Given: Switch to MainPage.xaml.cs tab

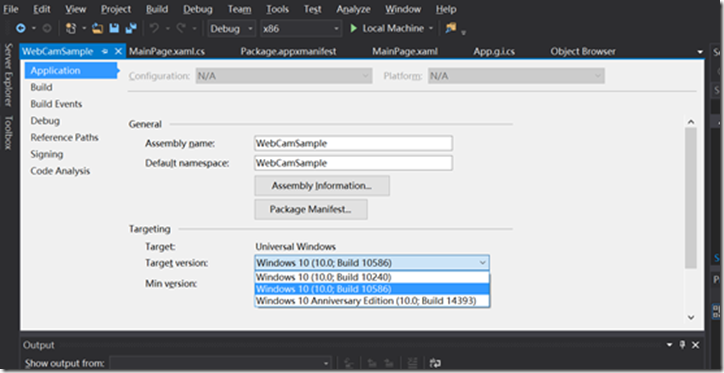Looking at the screenshot, I should click(167, 52).
